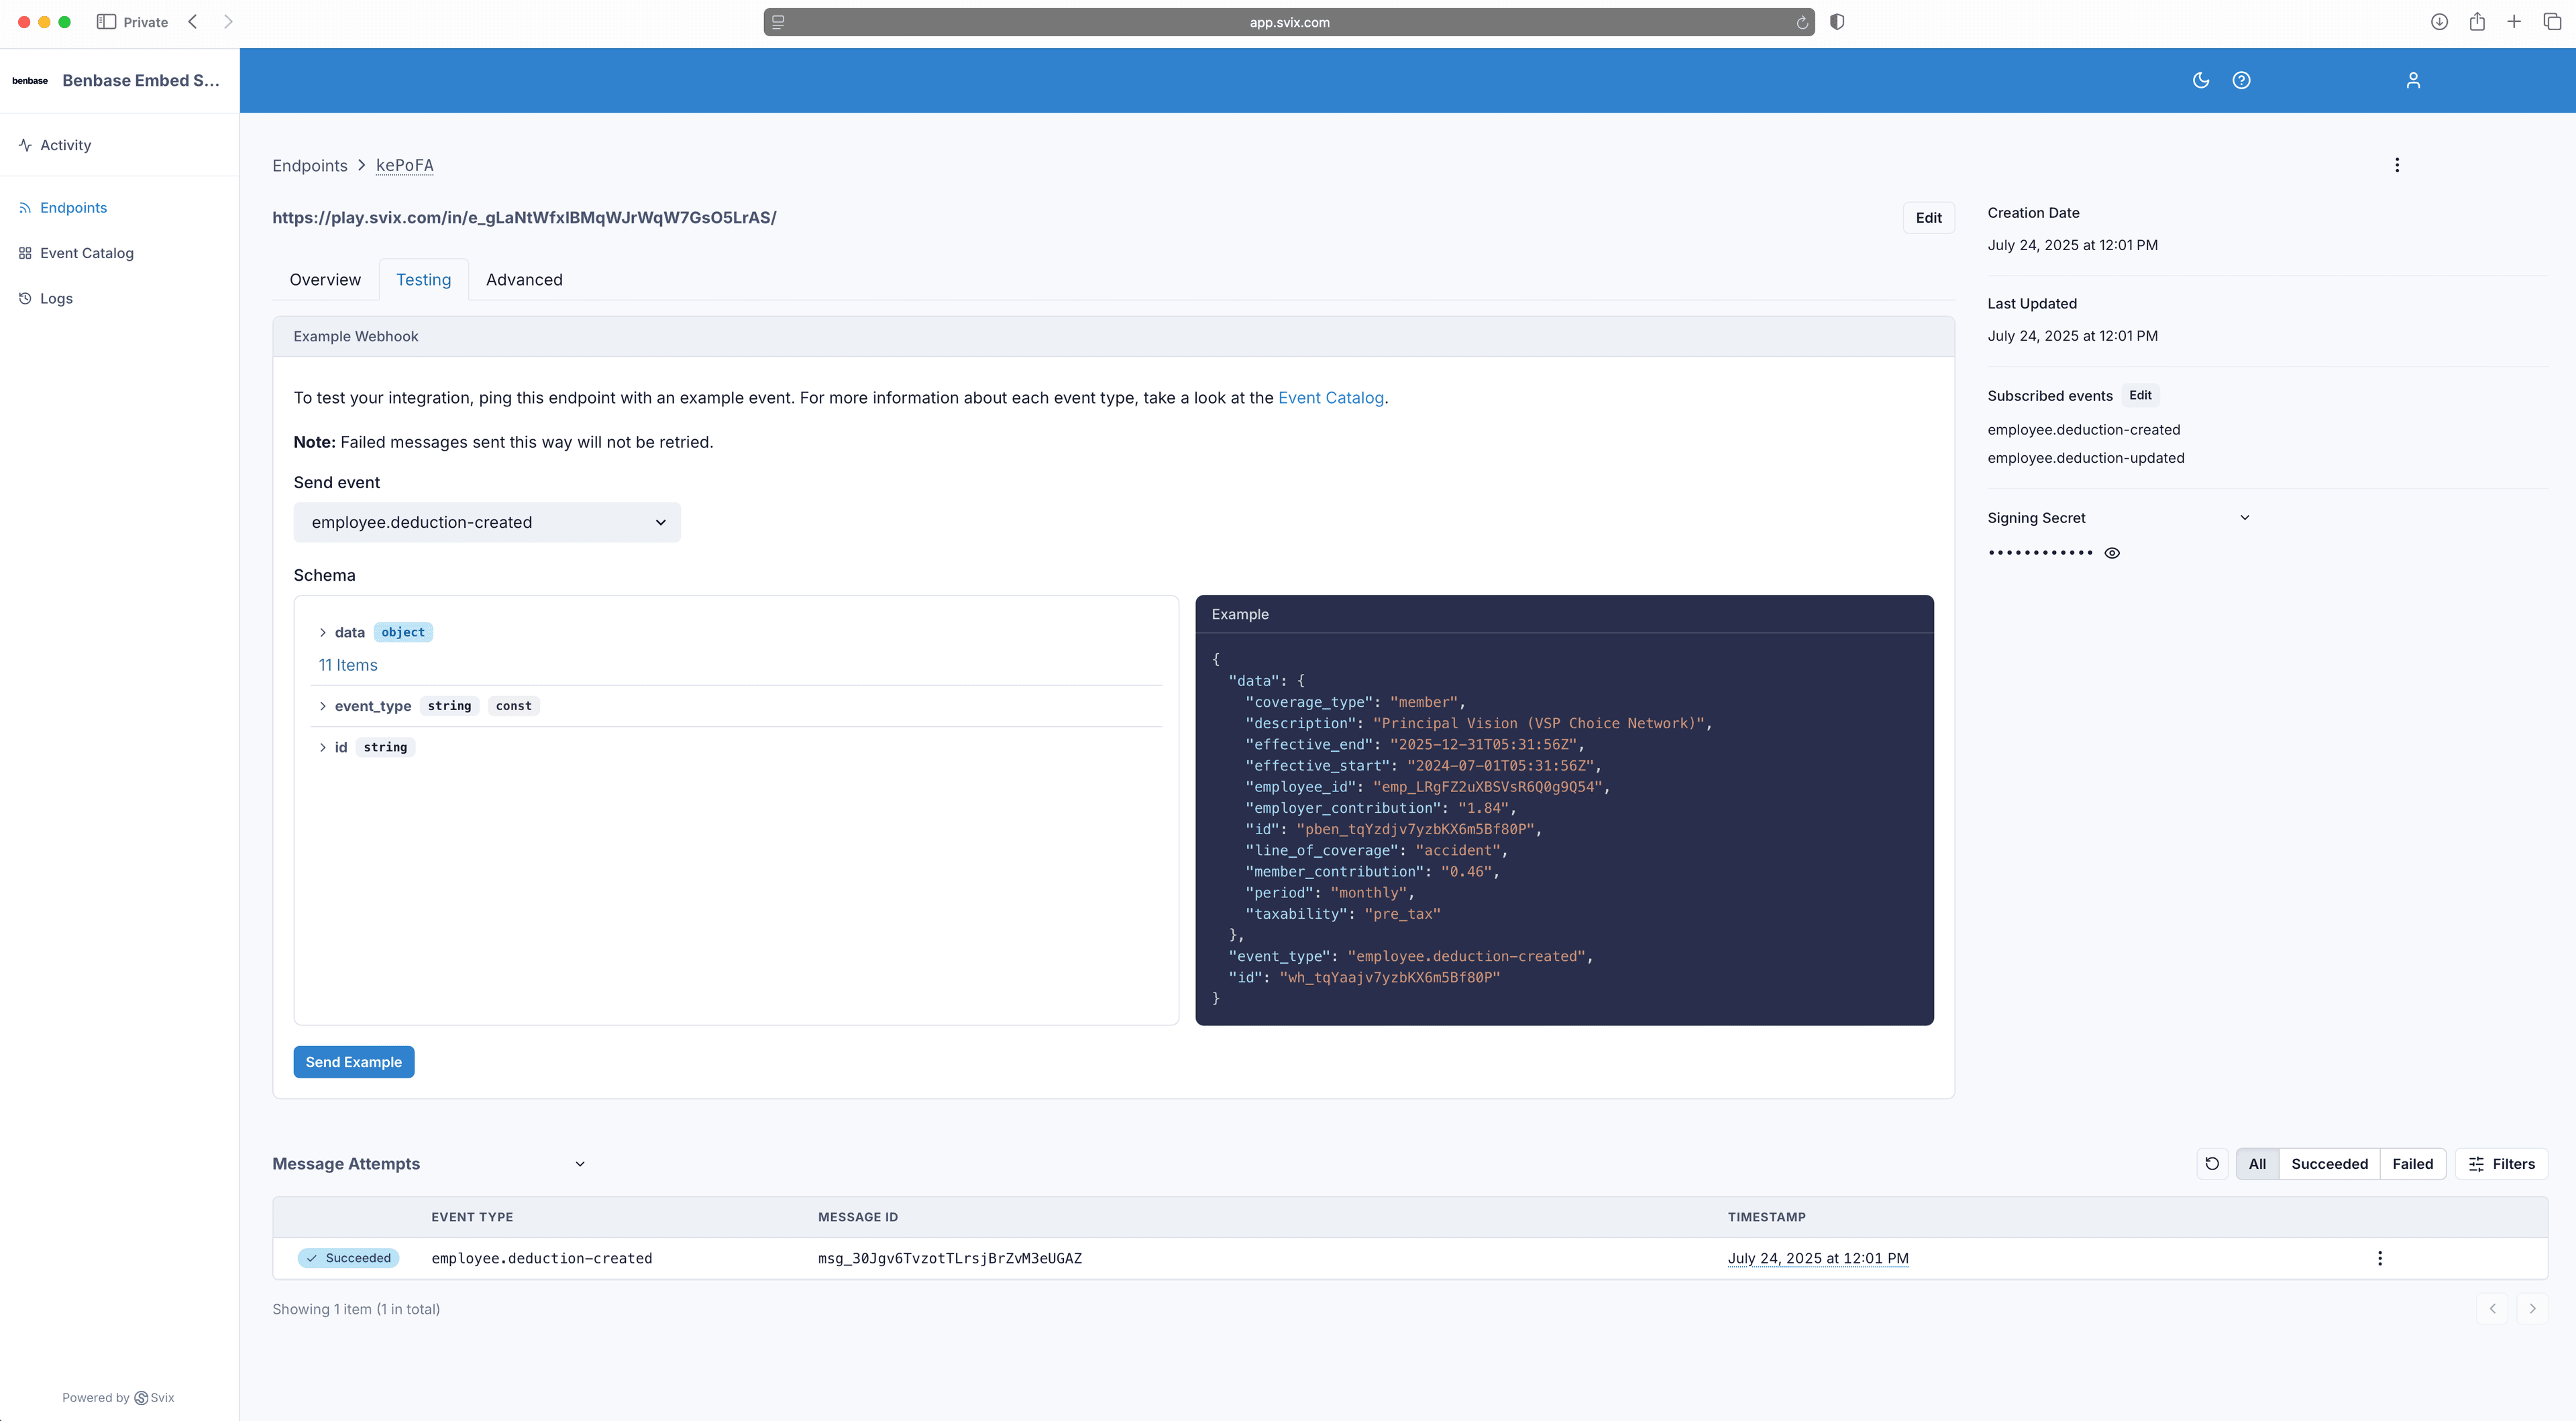Open the Send event dropdown
This screenshot has width=2576, height=1421.
coord(487,522)
